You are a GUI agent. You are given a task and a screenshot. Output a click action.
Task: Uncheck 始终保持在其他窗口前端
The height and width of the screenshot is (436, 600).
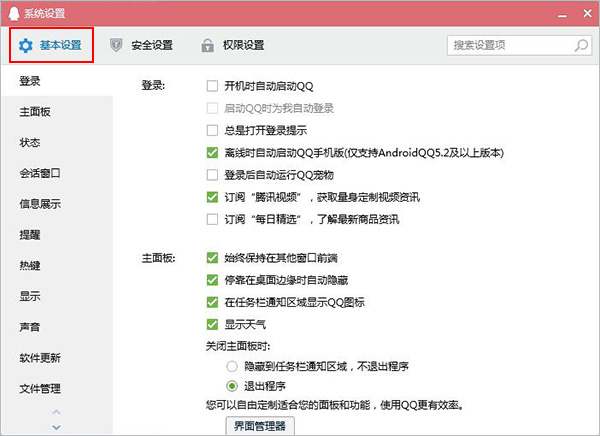(212, 258)
